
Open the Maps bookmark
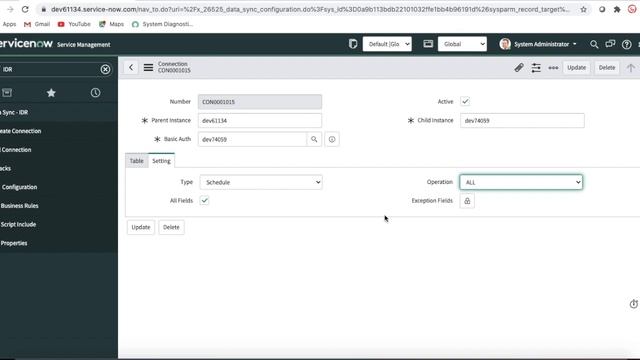[x=111, y=24]
